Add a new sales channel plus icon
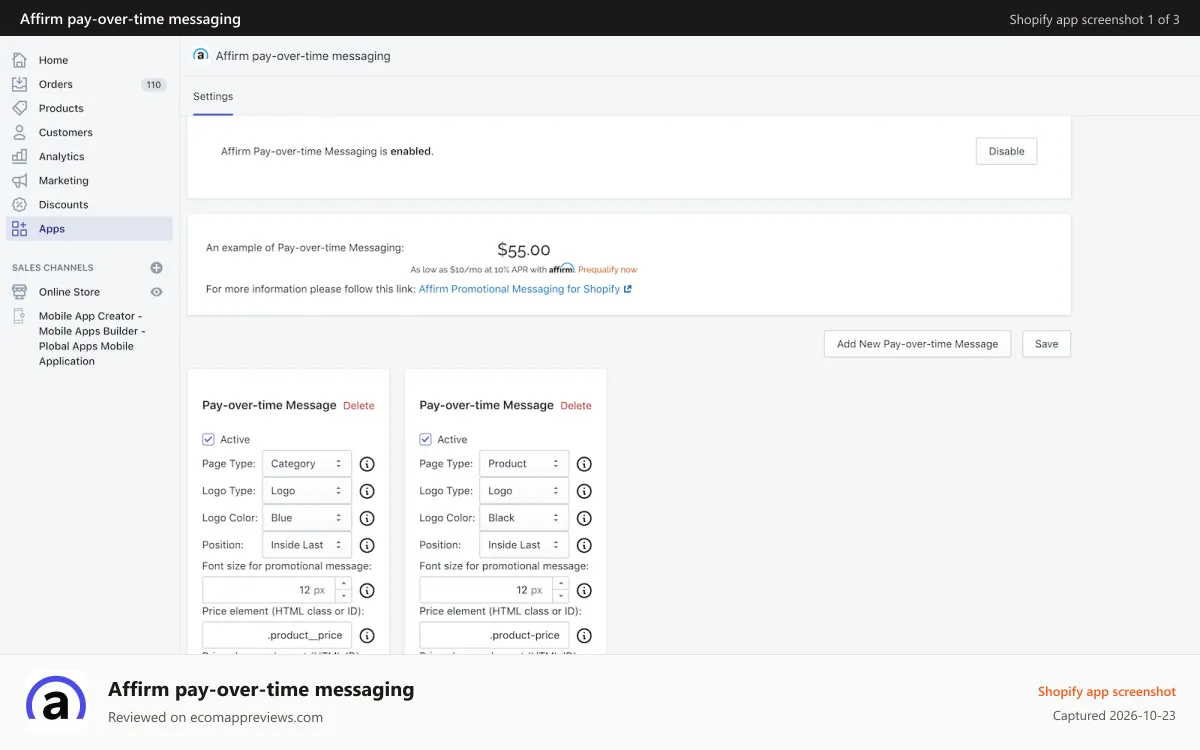Viewport: 1200px width, 750px height. (156, 268)
